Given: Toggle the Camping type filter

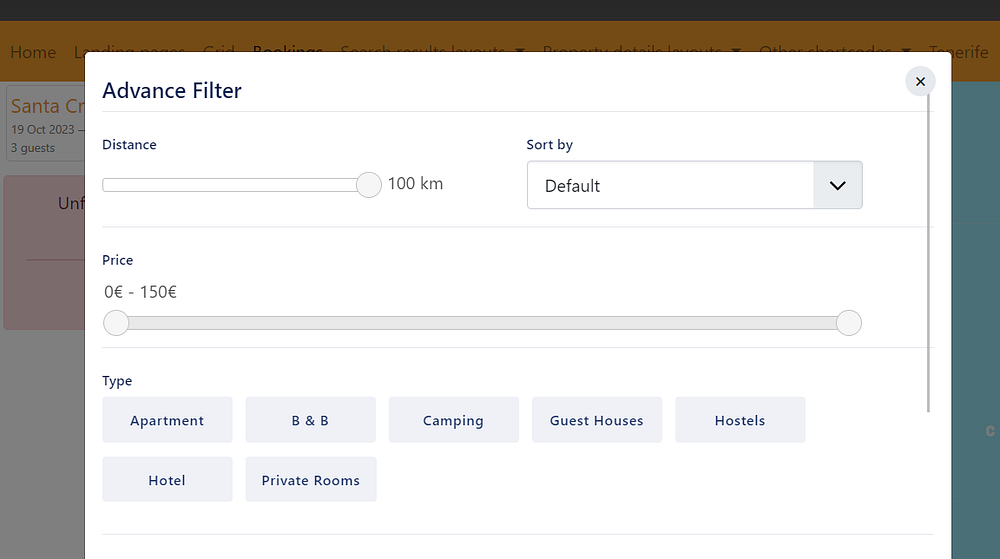Looking at the screenshot, I should pos(453,420).
